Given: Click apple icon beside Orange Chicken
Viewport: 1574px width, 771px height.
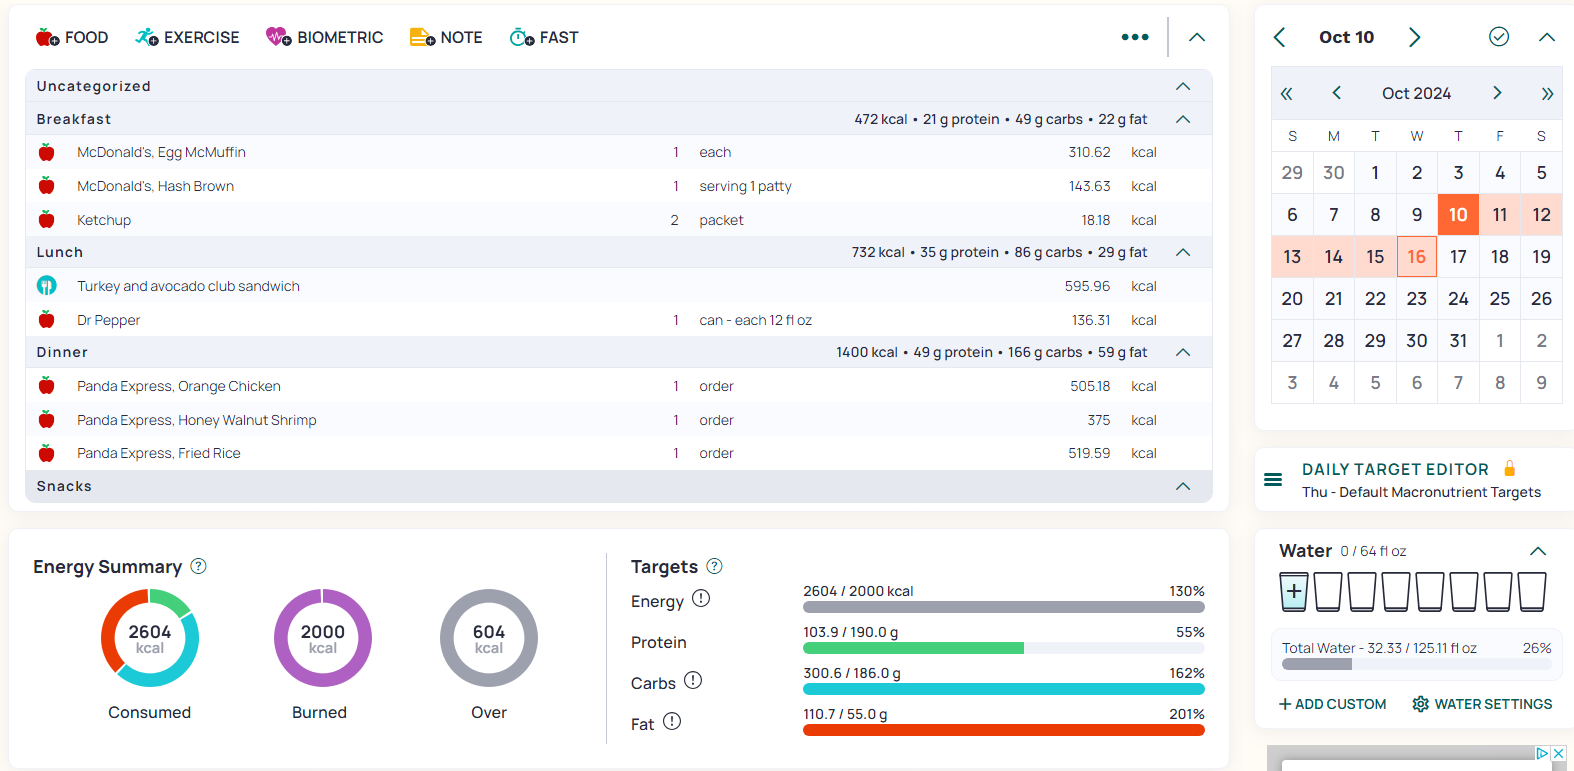Looking at the screenshot, I should coord(46,386).
